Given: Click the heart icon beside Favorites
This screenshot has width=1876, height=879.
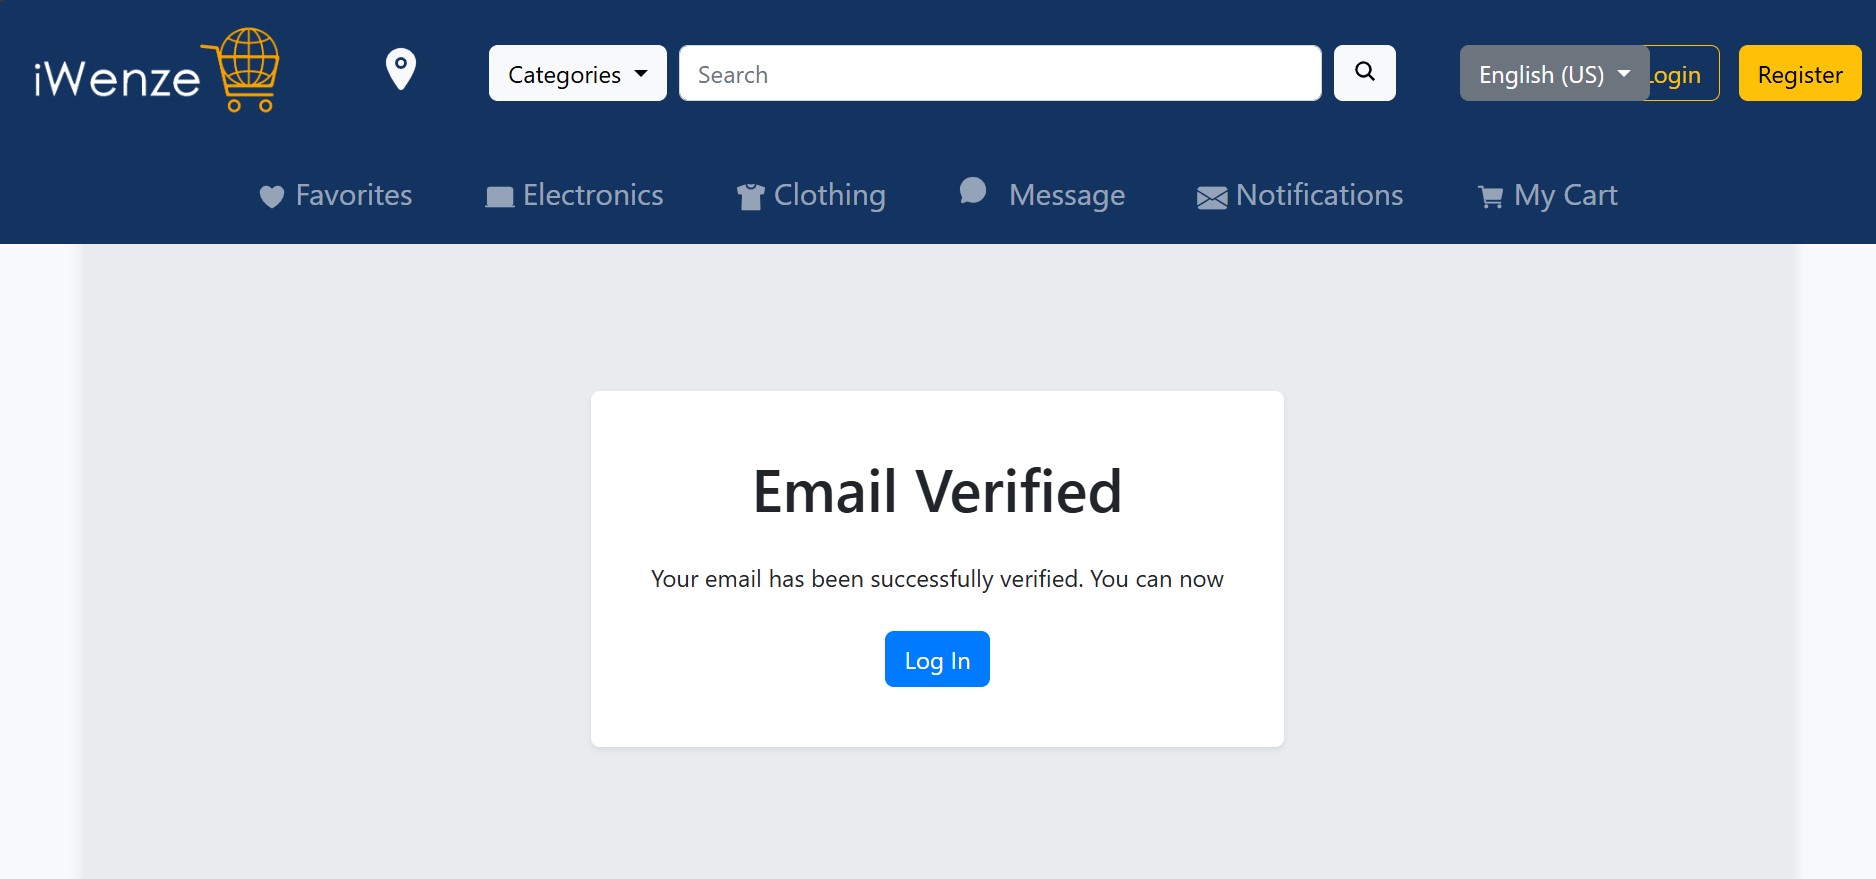Looking at the screenshot, I should click(x=272, y=197).
